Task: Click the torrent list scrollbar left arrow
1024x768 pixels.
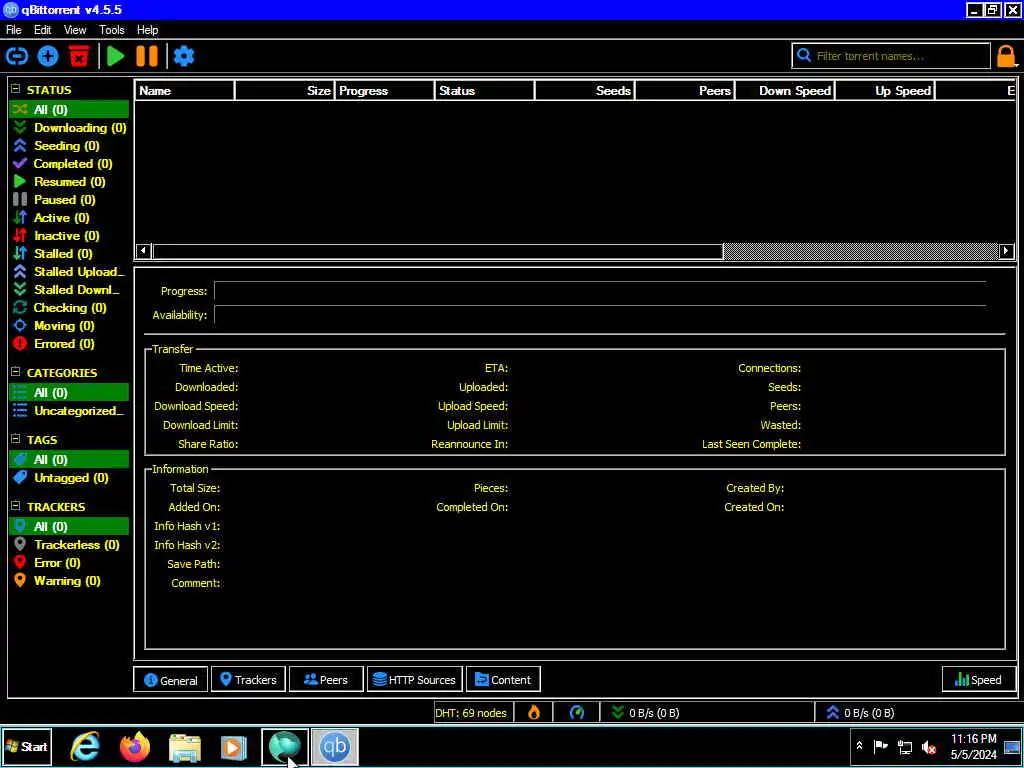Action: pos(144,251)
